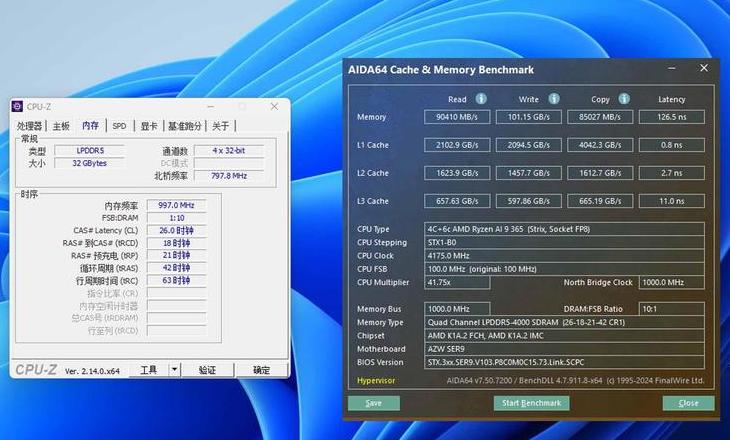Image resolution: width=730 pixels, height=440 pixels.
Task: Click the CPU Clock value 4175.0 MHz
Action: pyautogui.click(x=564, y=256)
